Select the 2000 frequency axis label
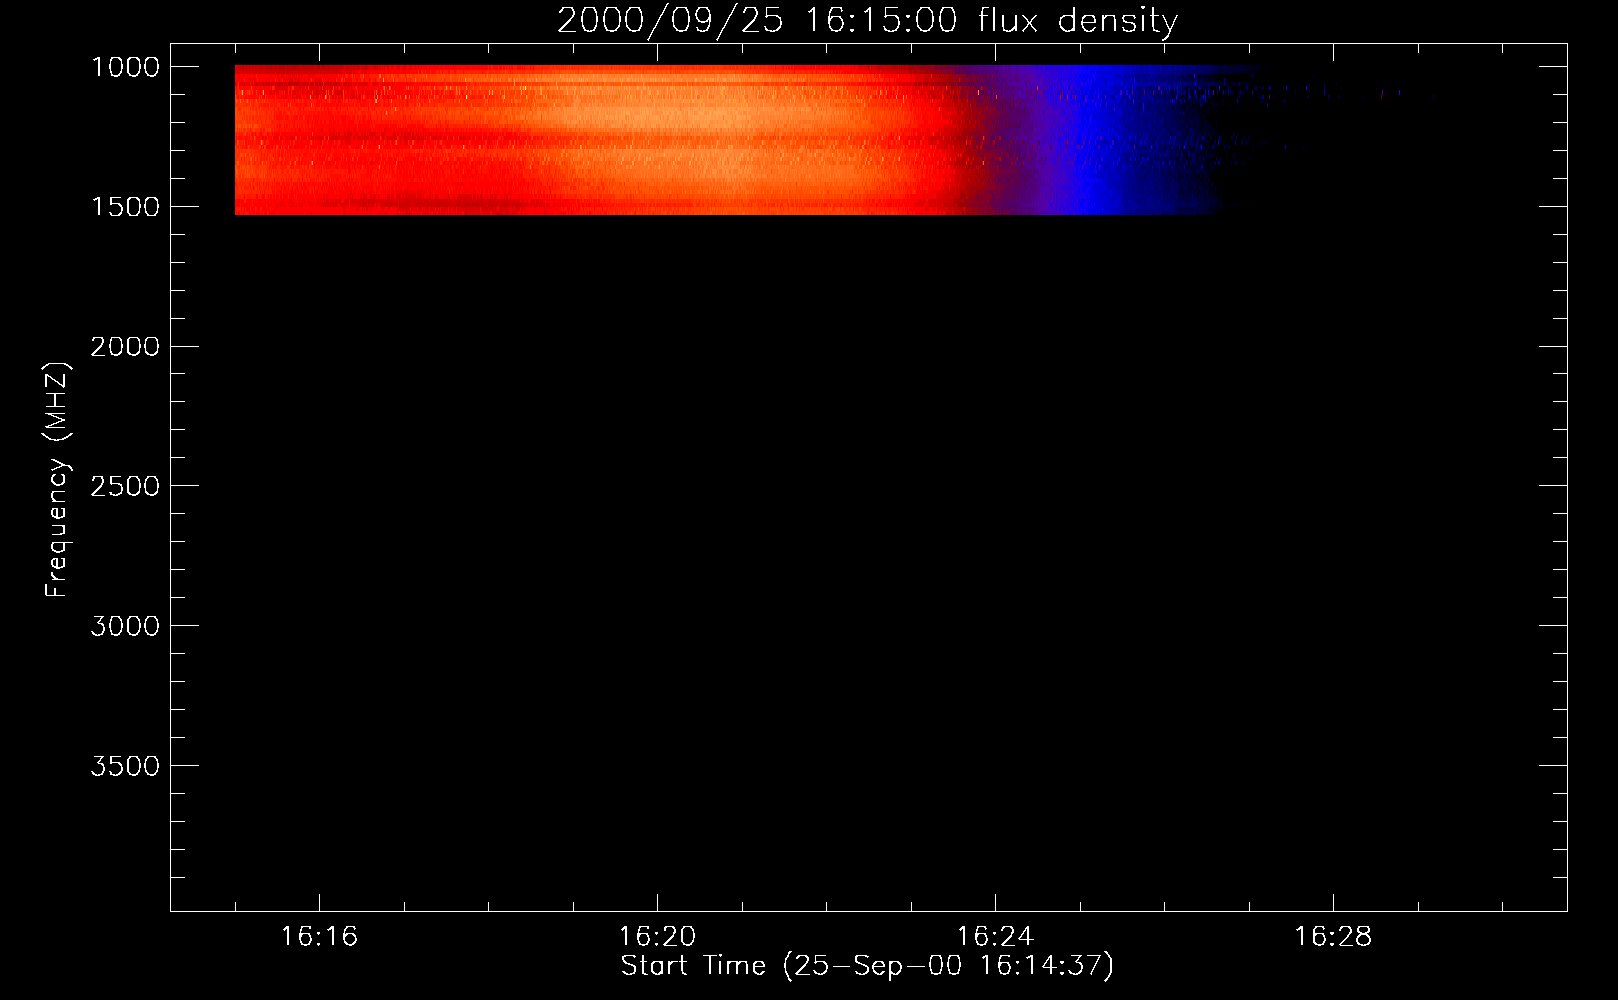Screen dimensions: 1618x1000 point(125,347)
